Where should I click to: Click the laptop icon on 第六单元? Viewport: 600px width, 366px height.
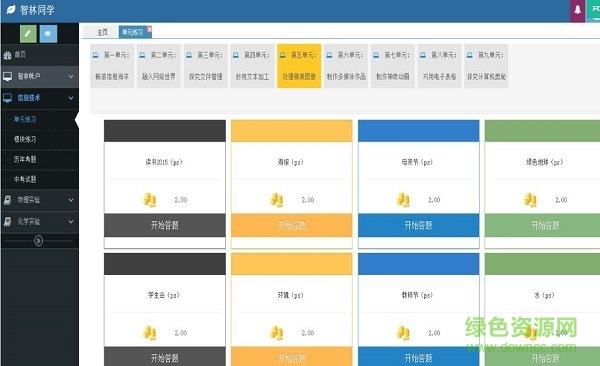pos(329,56)
